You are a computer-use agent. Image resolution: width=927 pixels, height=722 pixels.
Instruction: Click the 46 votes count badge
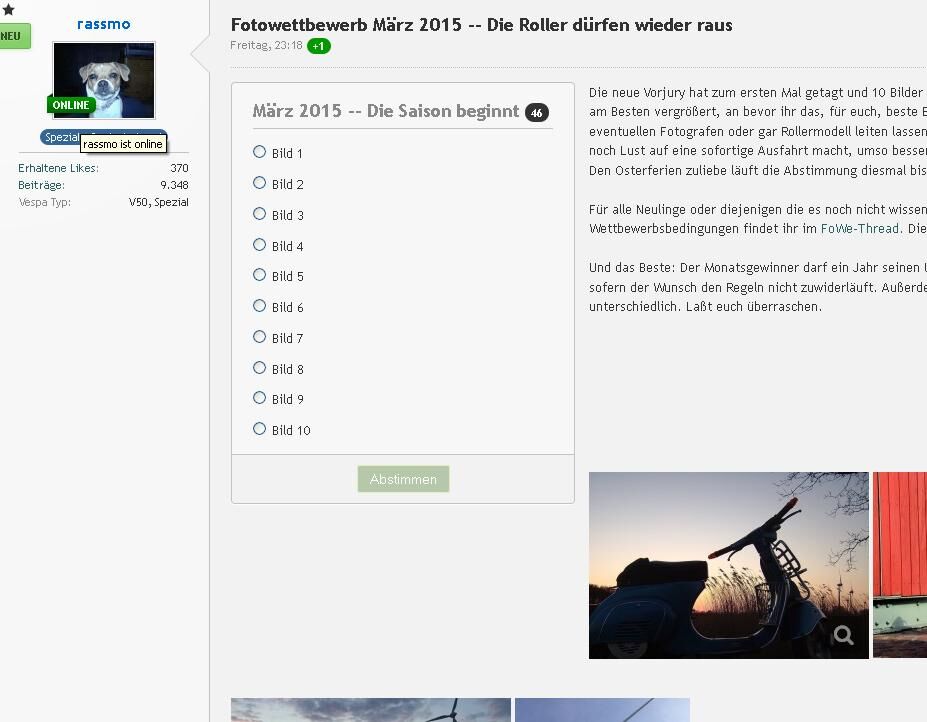click(x=536, y=113)
